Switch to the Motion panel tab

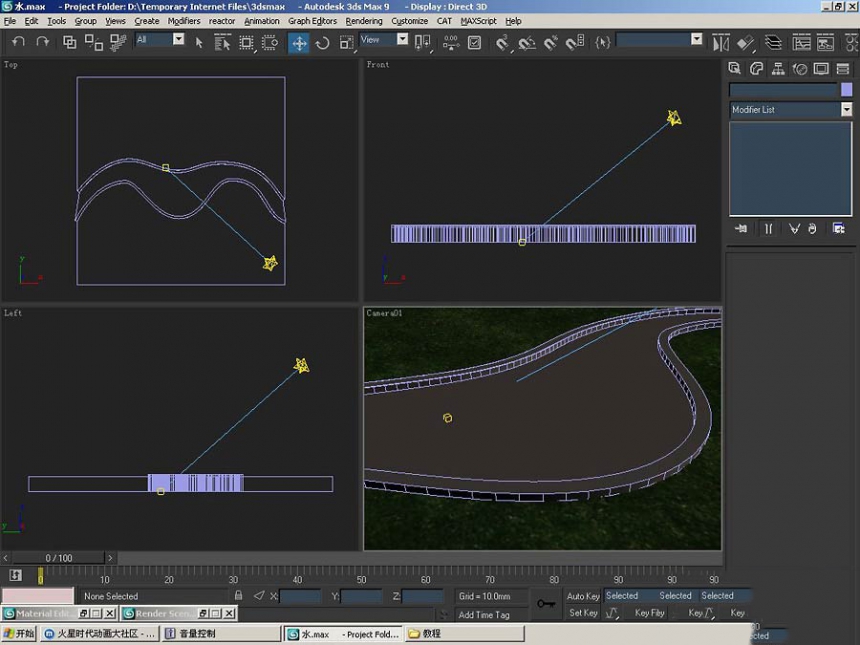(800, 69)
